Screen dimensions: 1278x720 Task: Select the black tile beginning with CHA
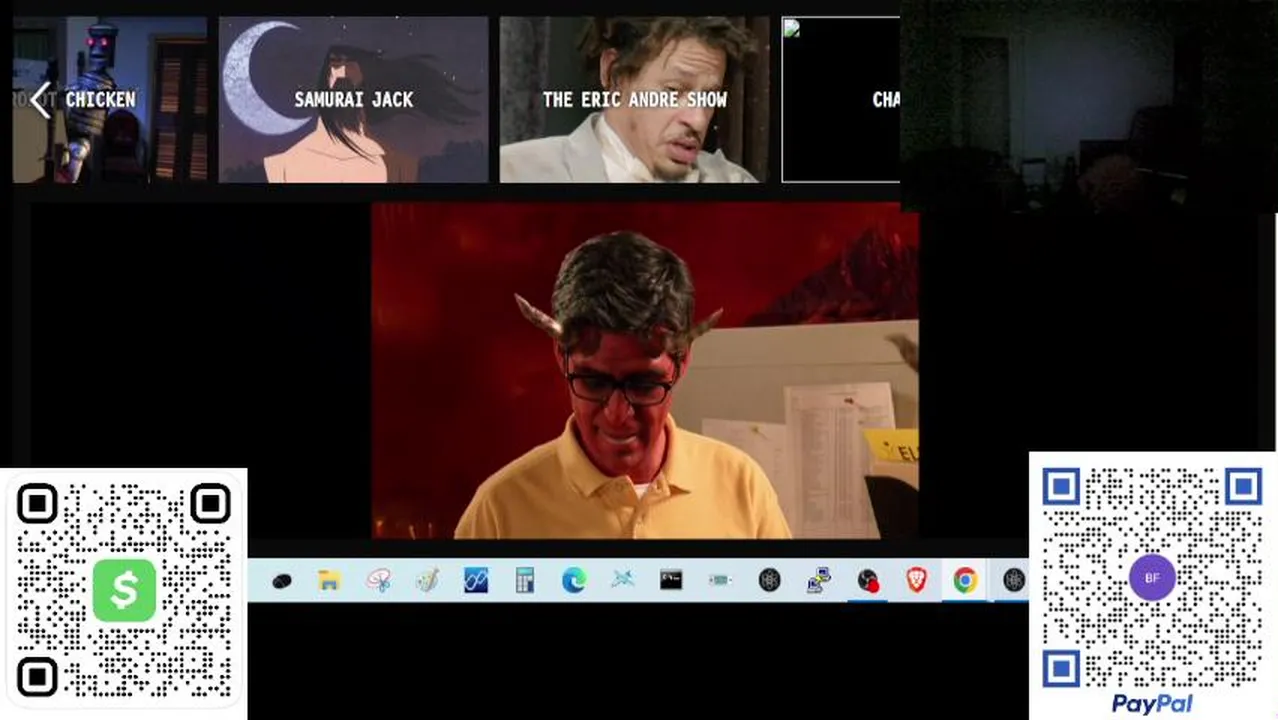pos(841,99)
